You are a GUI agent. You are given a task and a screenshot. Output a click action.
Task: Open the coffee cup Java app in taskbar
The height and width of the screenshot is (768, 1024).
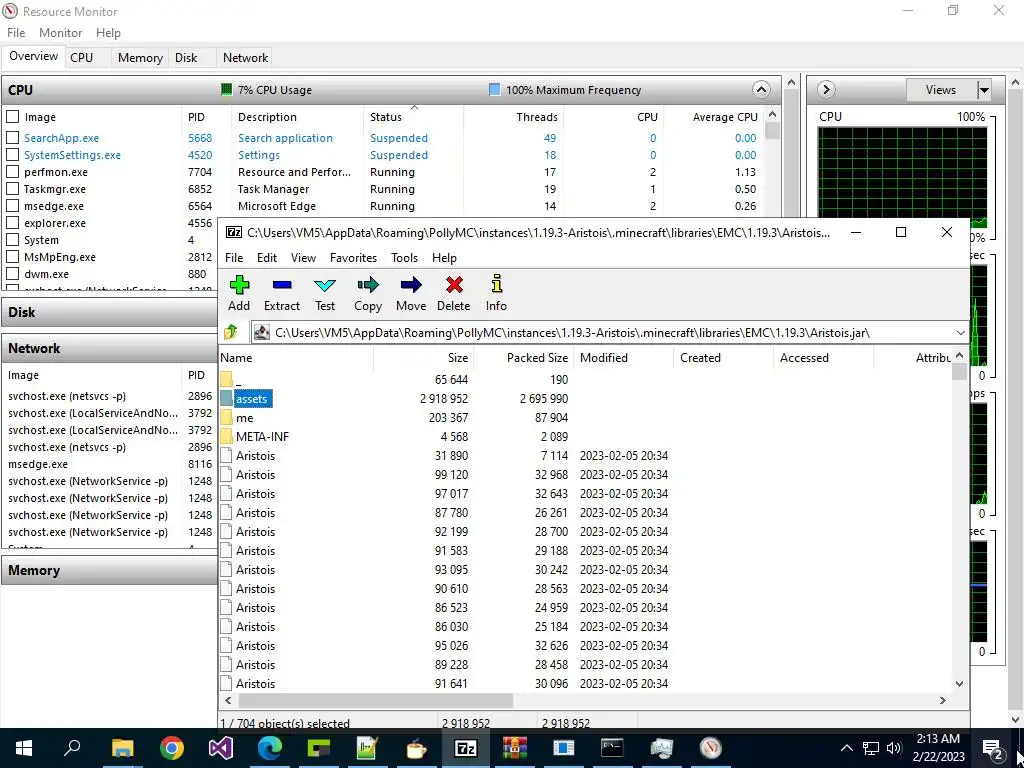click(417, 748)
